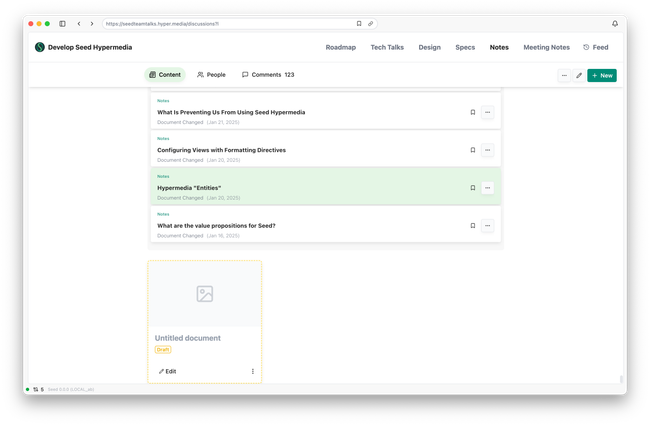The height and width of the screenshot is (425, 650).
Task: Toggle the sidebar panel icon
Action: coord(62,23)
